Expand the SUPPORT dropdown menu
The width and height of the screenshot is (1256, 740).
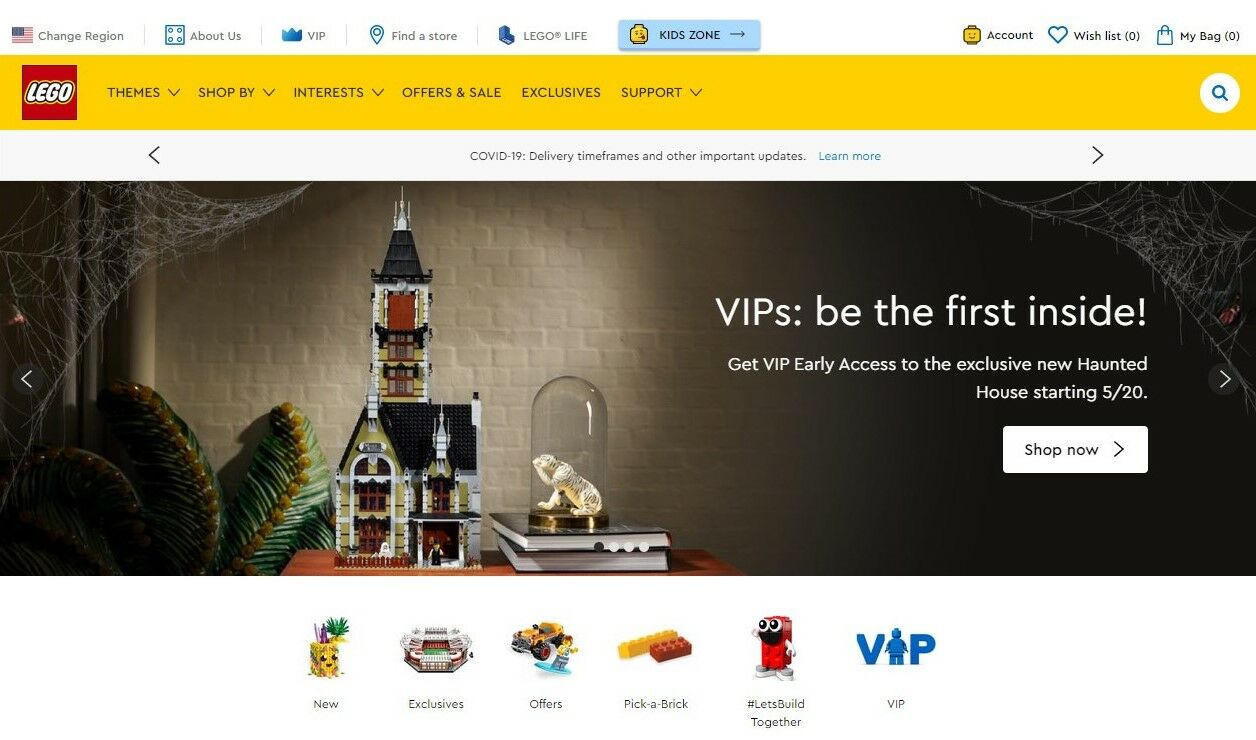tap(661, 92)
